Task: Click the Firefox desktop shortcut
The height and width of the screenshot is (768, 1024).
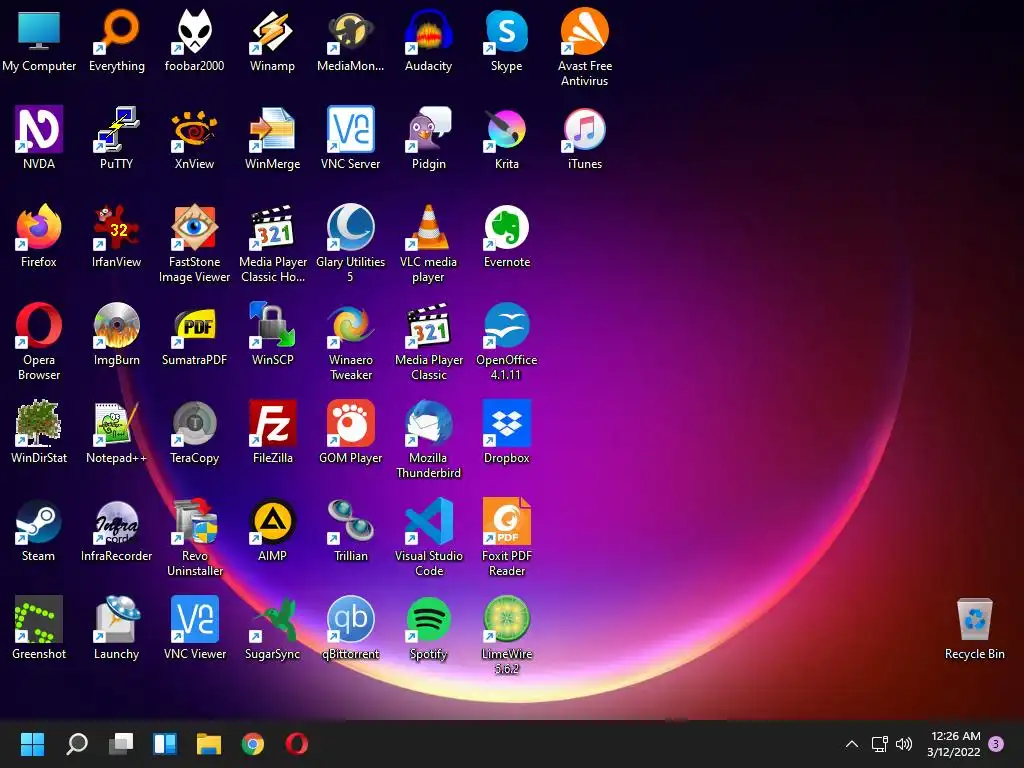Action: point(39,227)
